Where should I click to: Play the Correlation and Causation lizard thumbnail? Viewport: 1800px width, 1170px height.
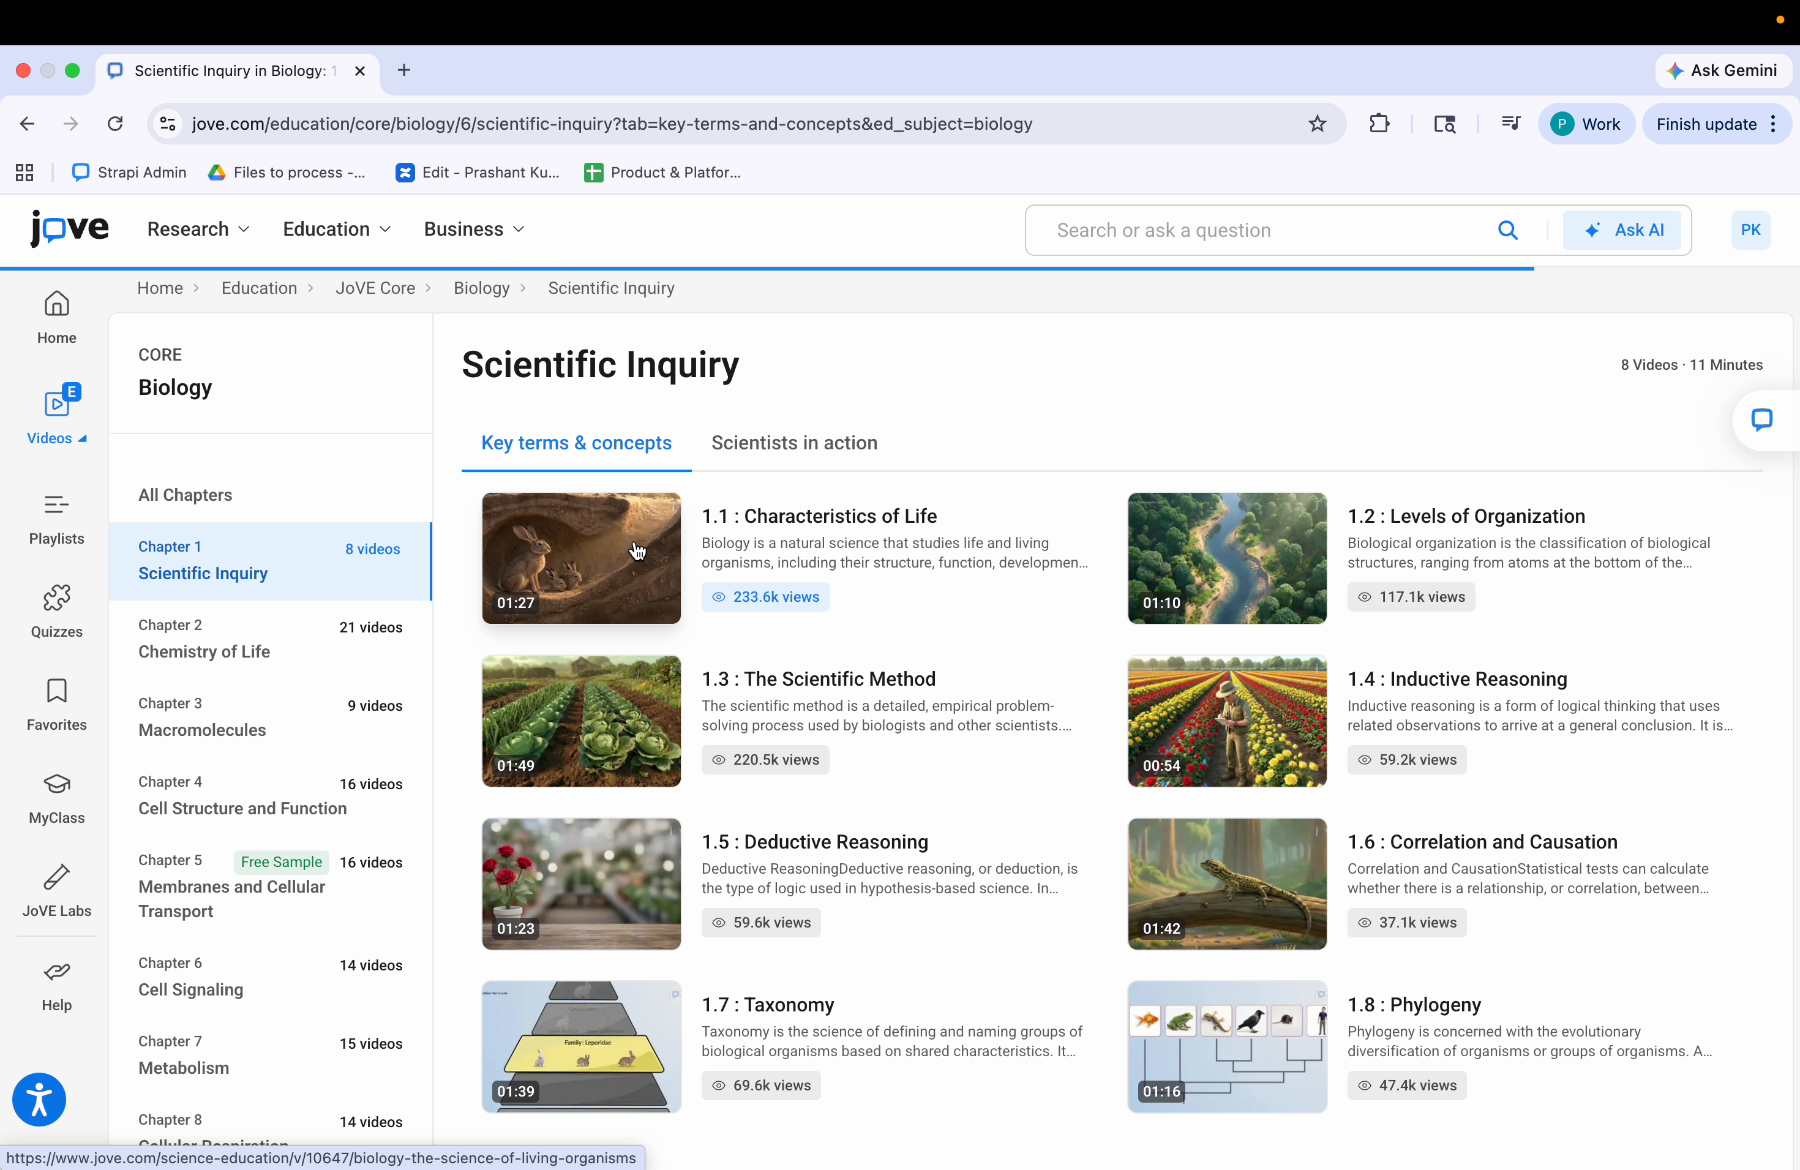tap(1227, 884)
